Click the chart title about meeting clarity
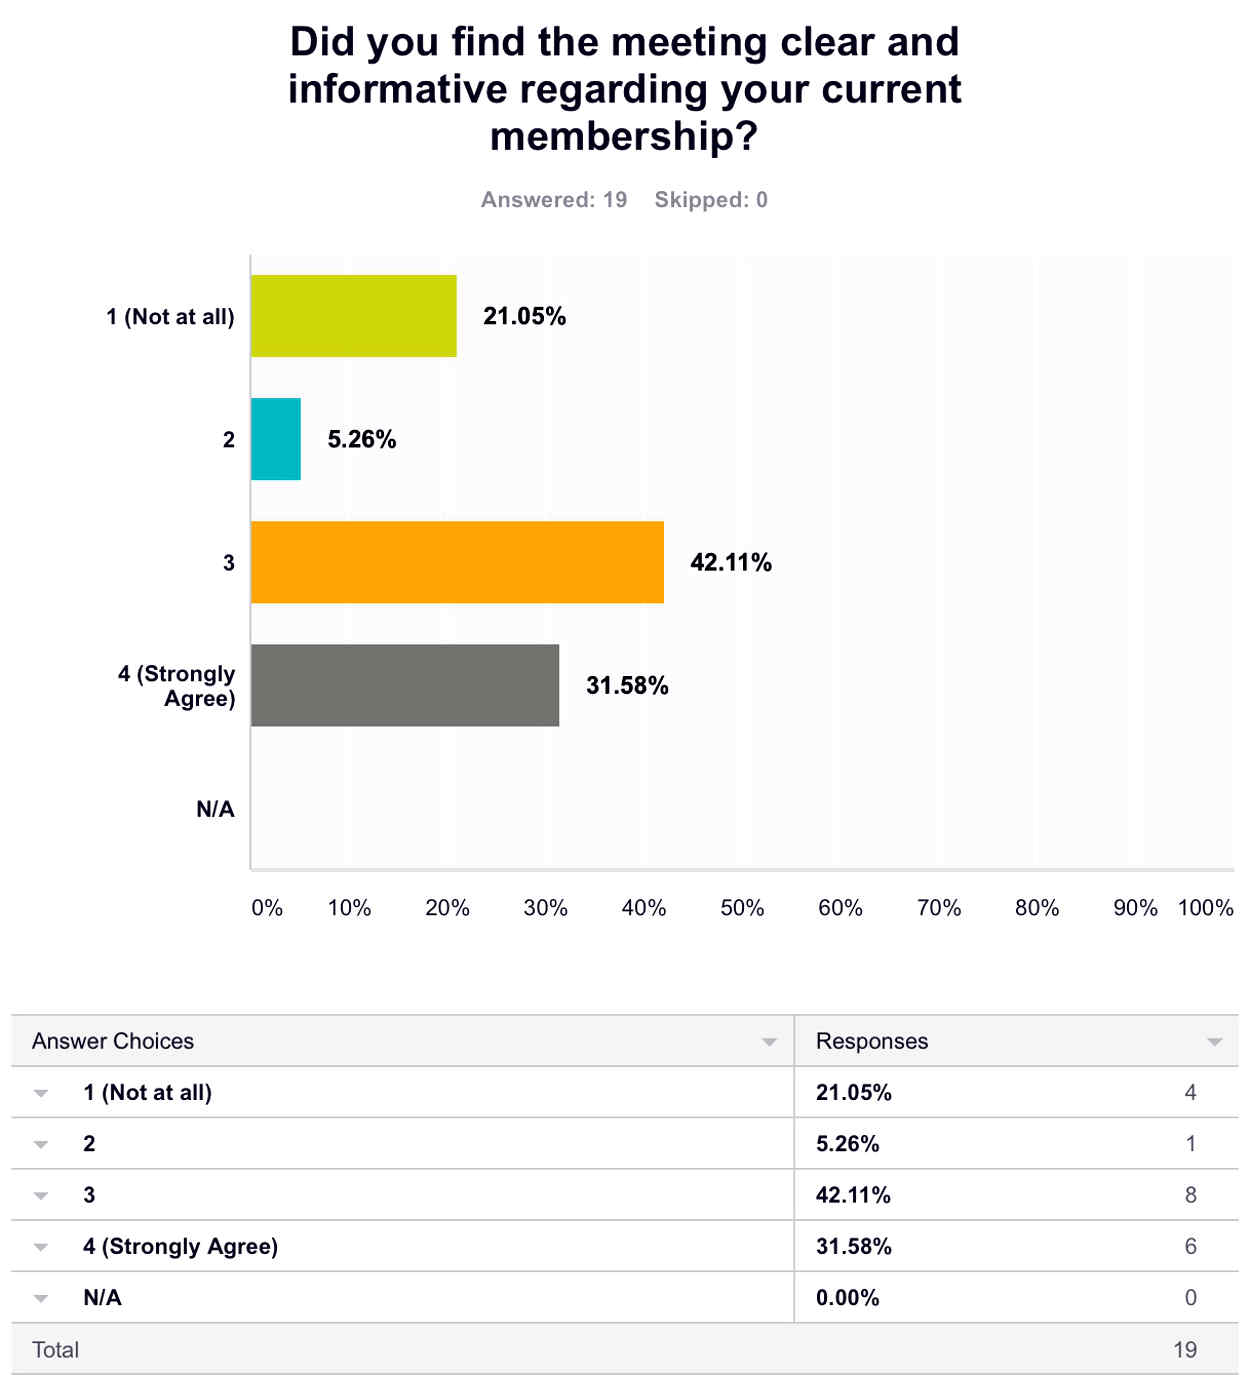 tap(624, 88)
